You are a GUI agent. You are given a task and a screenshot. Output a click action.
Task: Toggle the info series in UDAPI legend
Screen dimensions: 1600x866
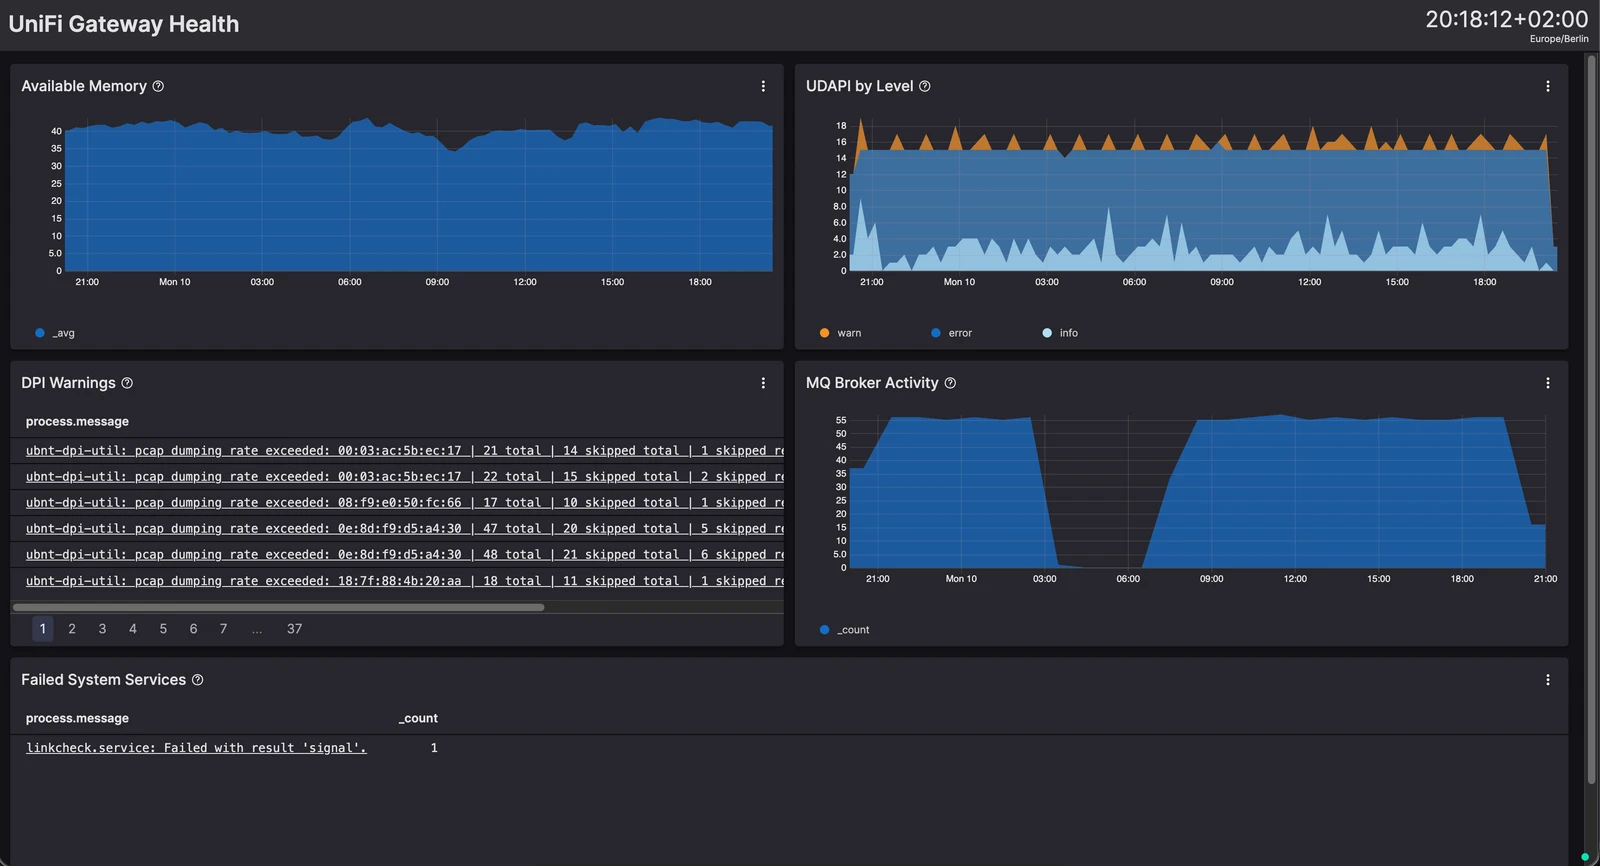pos(1060,333)
